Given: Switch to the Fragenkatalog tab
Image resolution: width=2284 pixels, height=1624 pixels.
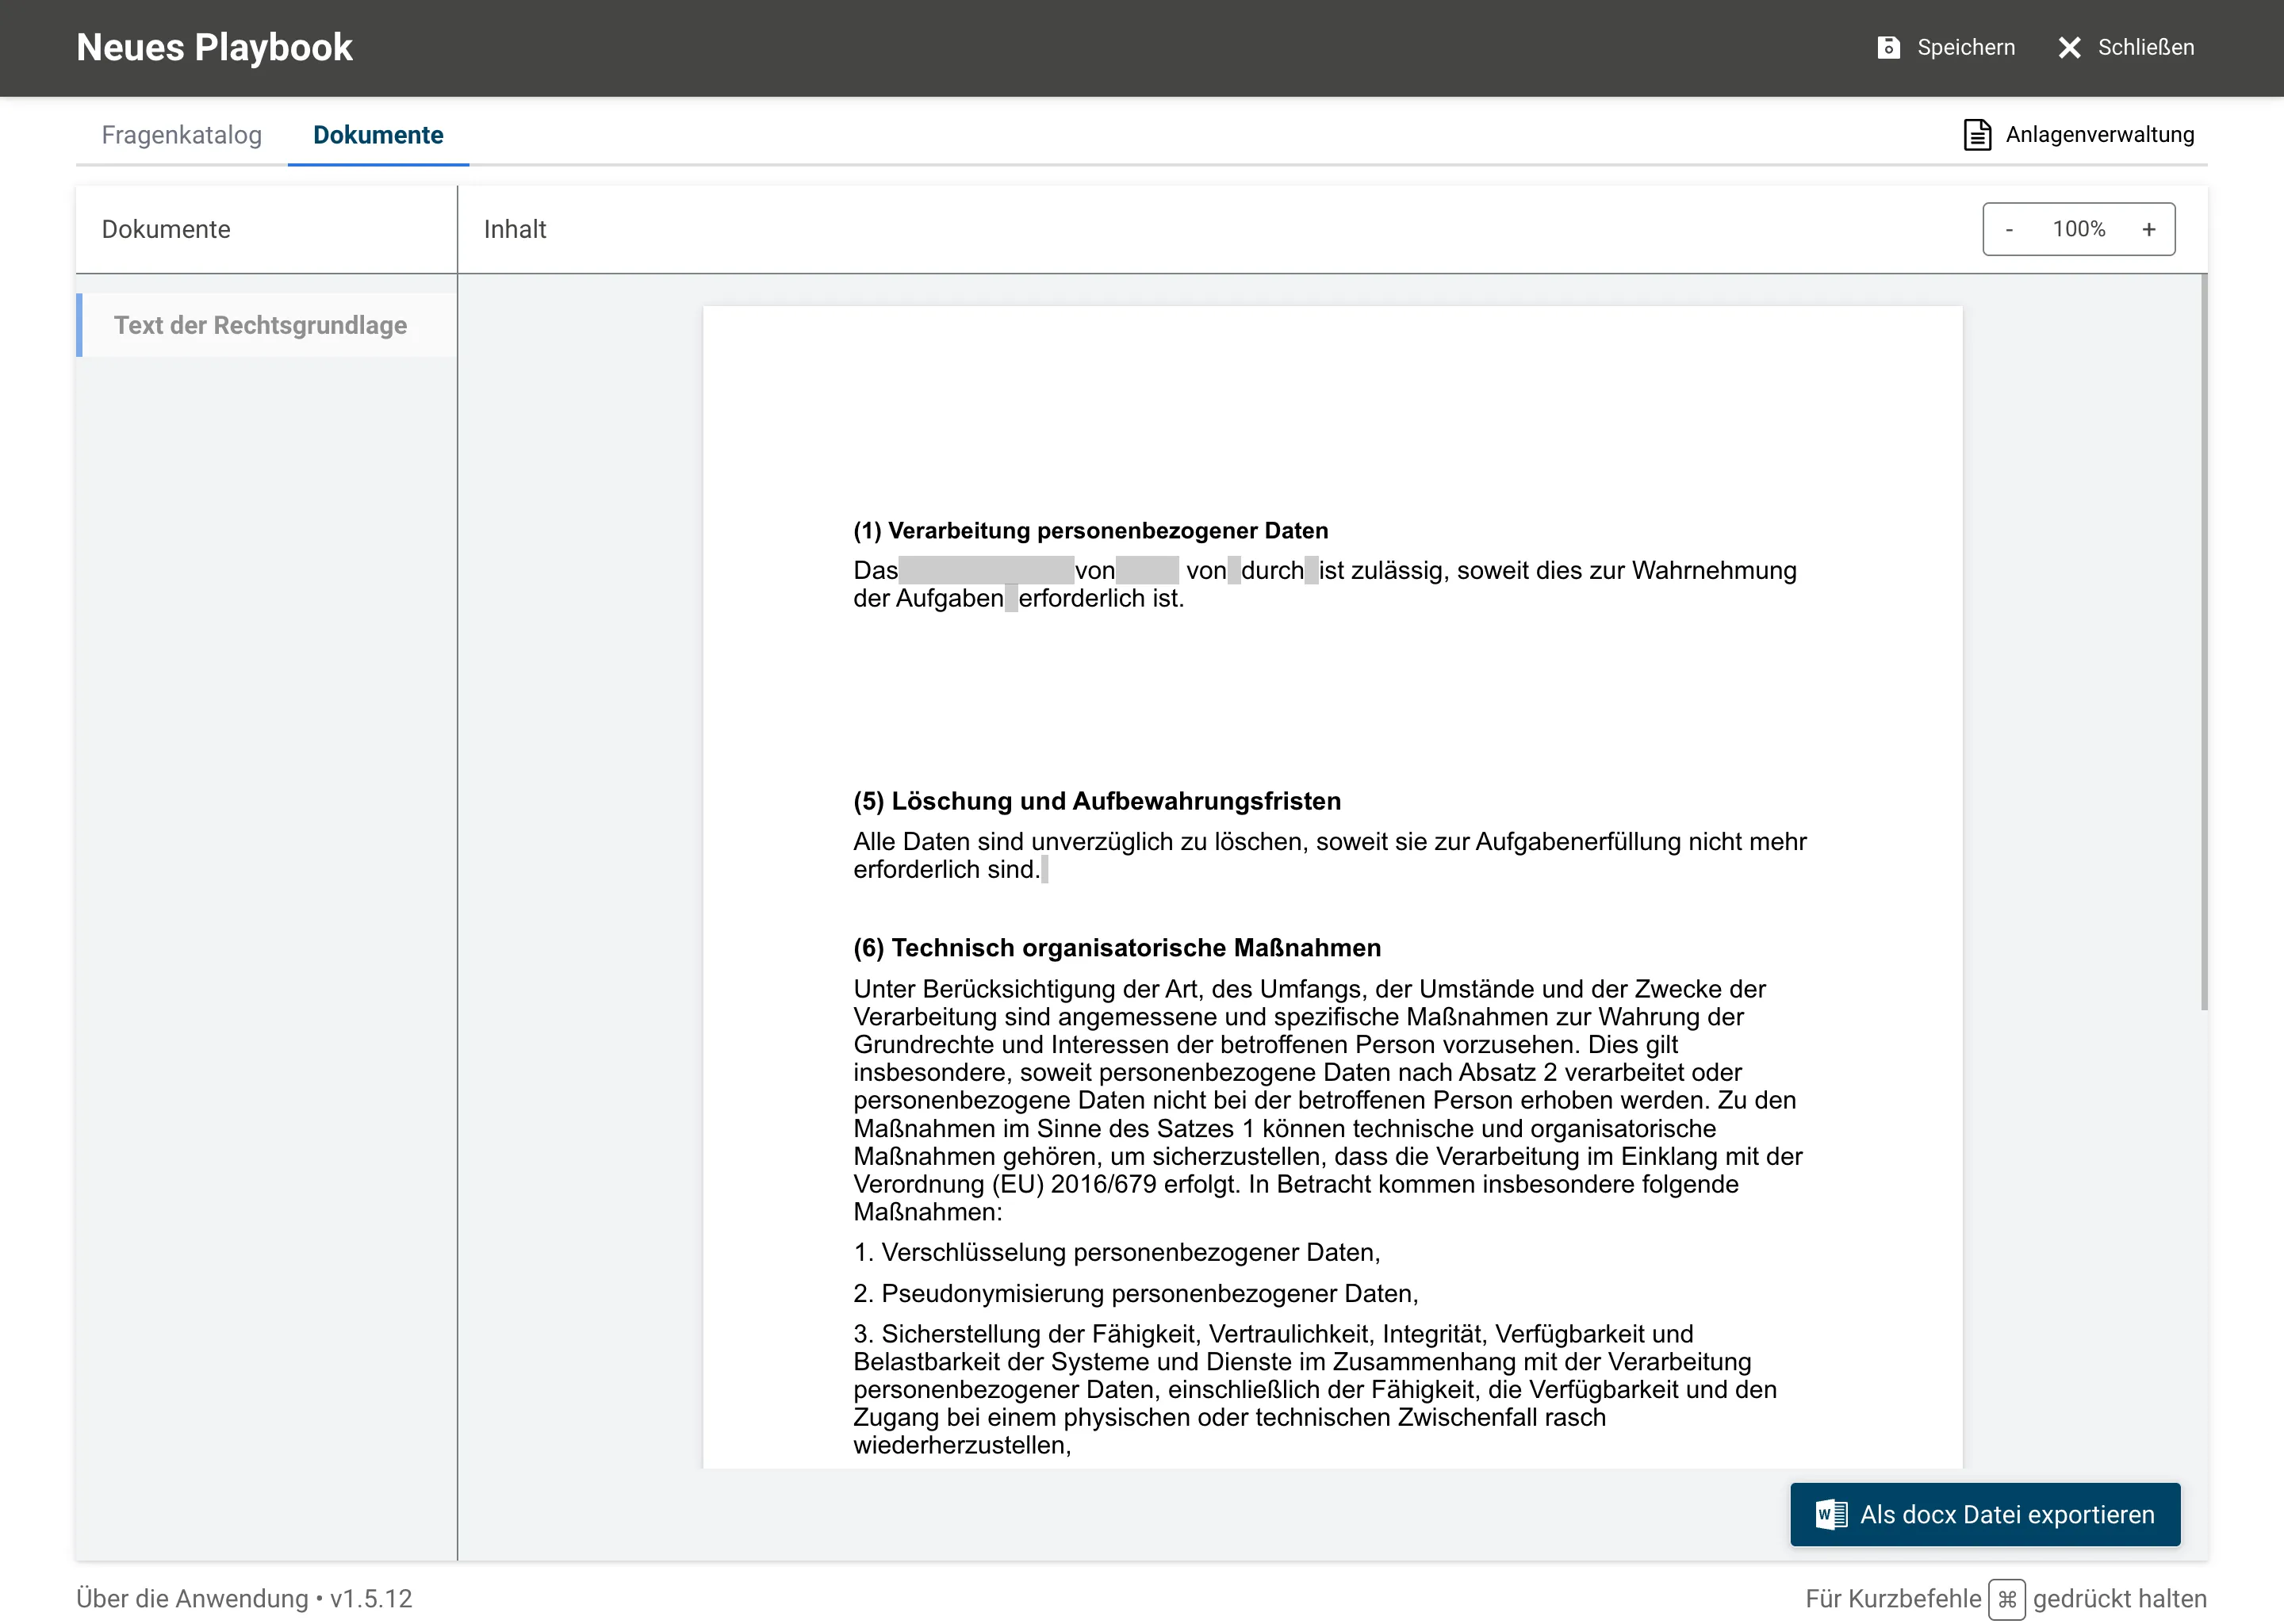Looking at the screenshot, I should [x=182, y=135].
